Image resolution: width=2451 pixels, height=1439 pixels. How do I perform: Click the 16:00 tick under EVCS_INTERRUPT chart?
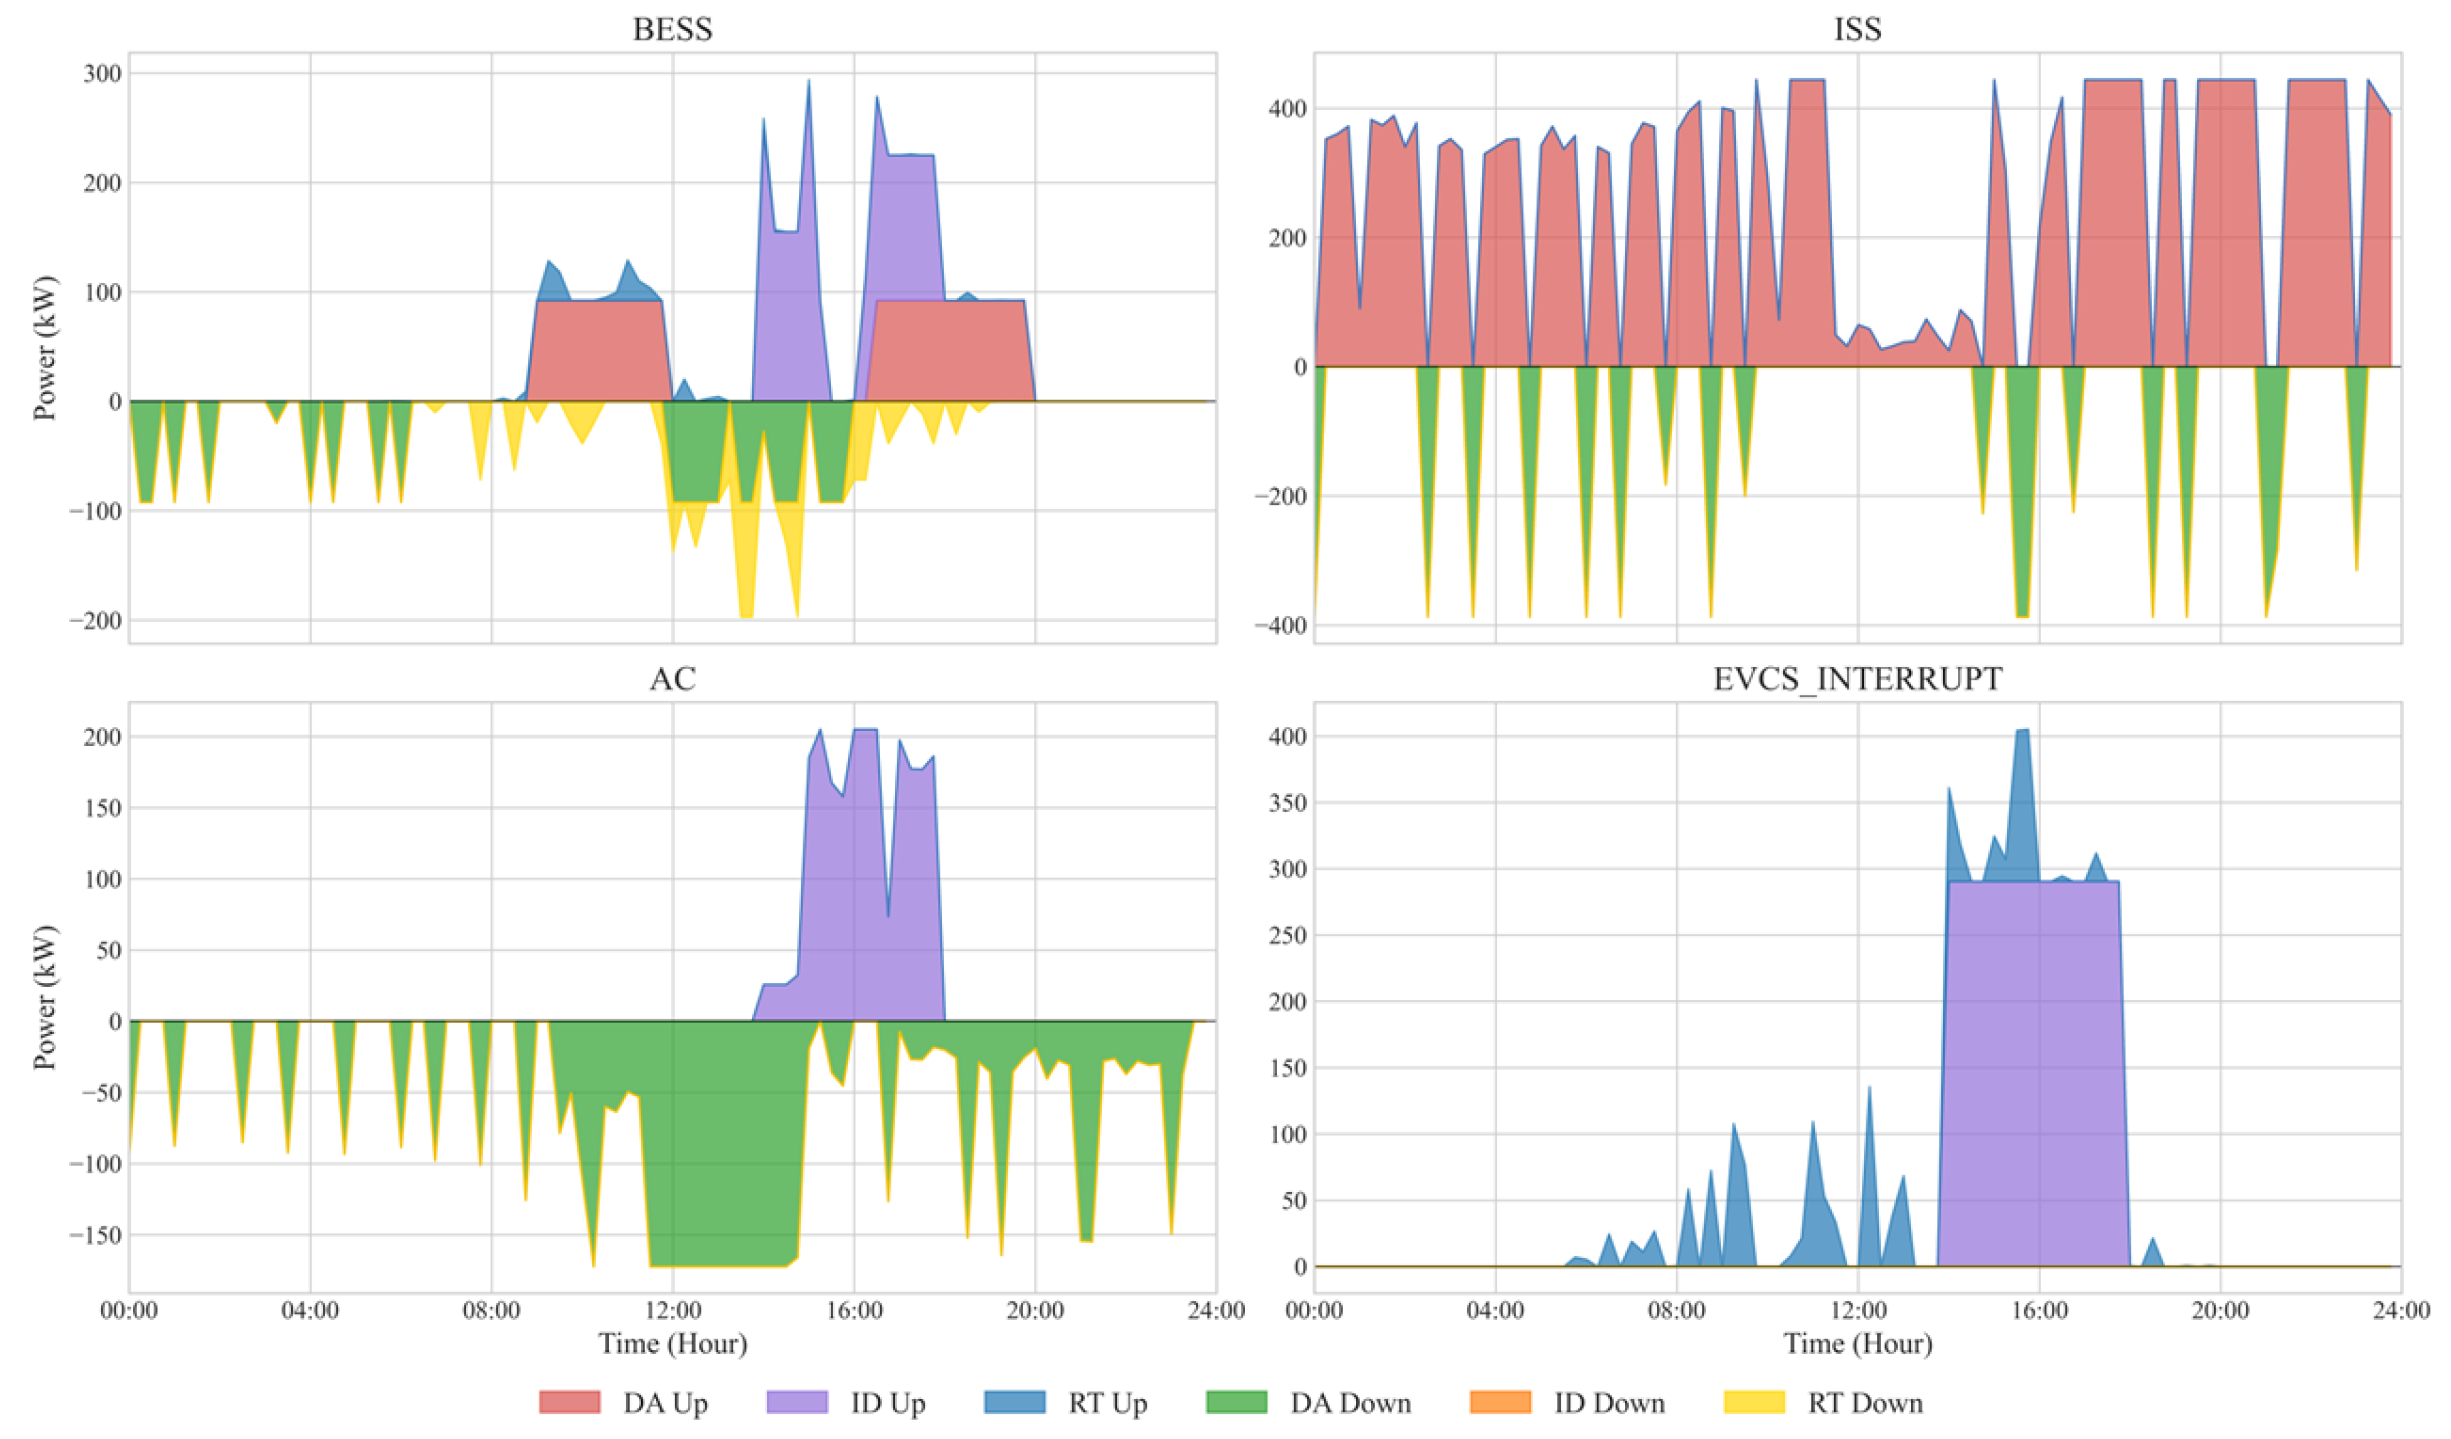tap(2039, 1310)
